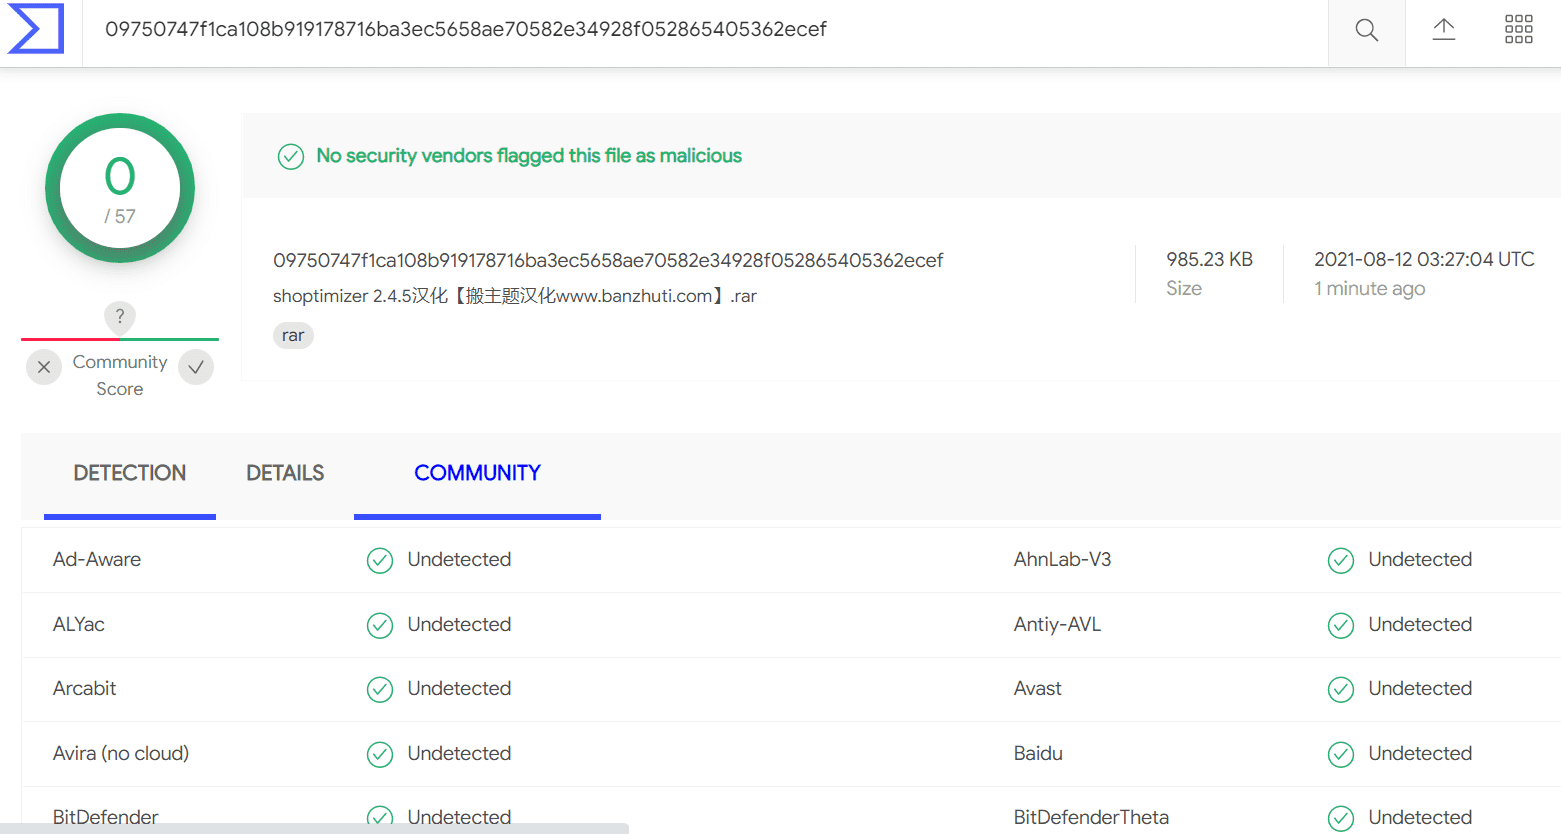The height and width of the screenshot is (834, 1561).
Task: Click the search magnifier icon
Action: 1366,30
